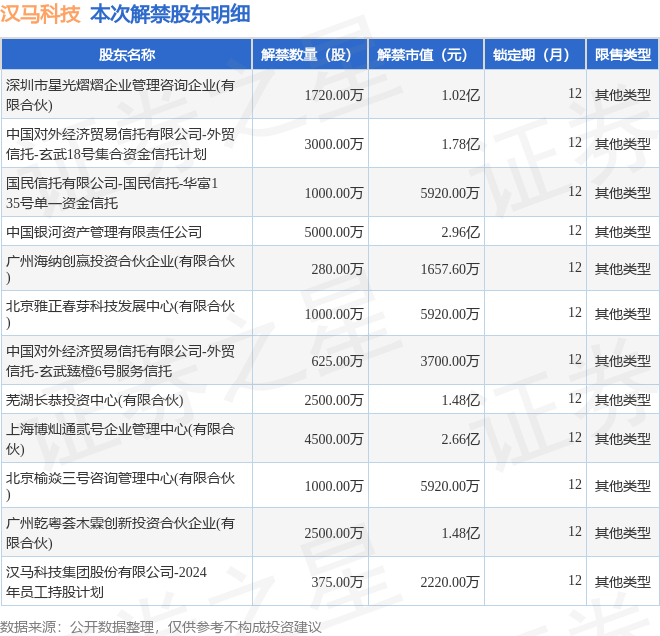Click the 汉马科技 title text
This screenshot has width=660, height=636.
point(40,14)
